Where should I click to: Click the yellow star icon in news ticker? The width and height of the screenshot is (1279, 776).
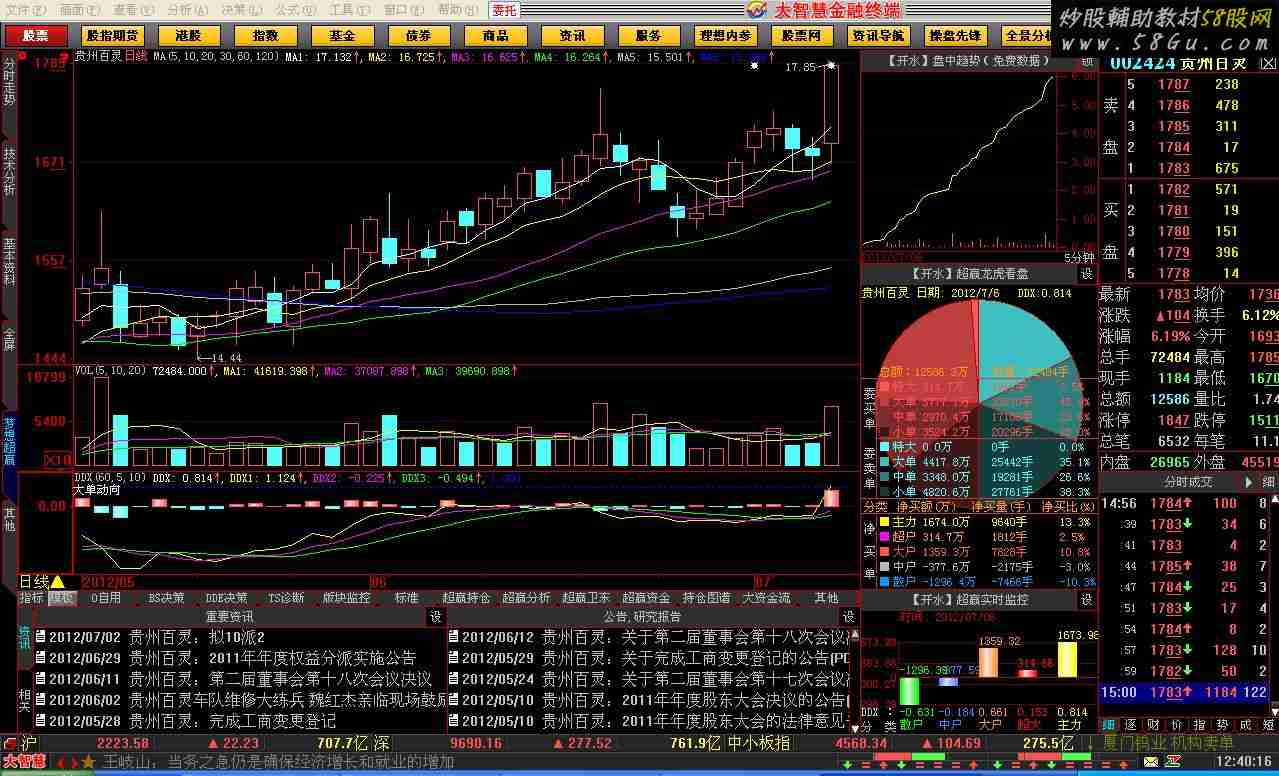88,761
